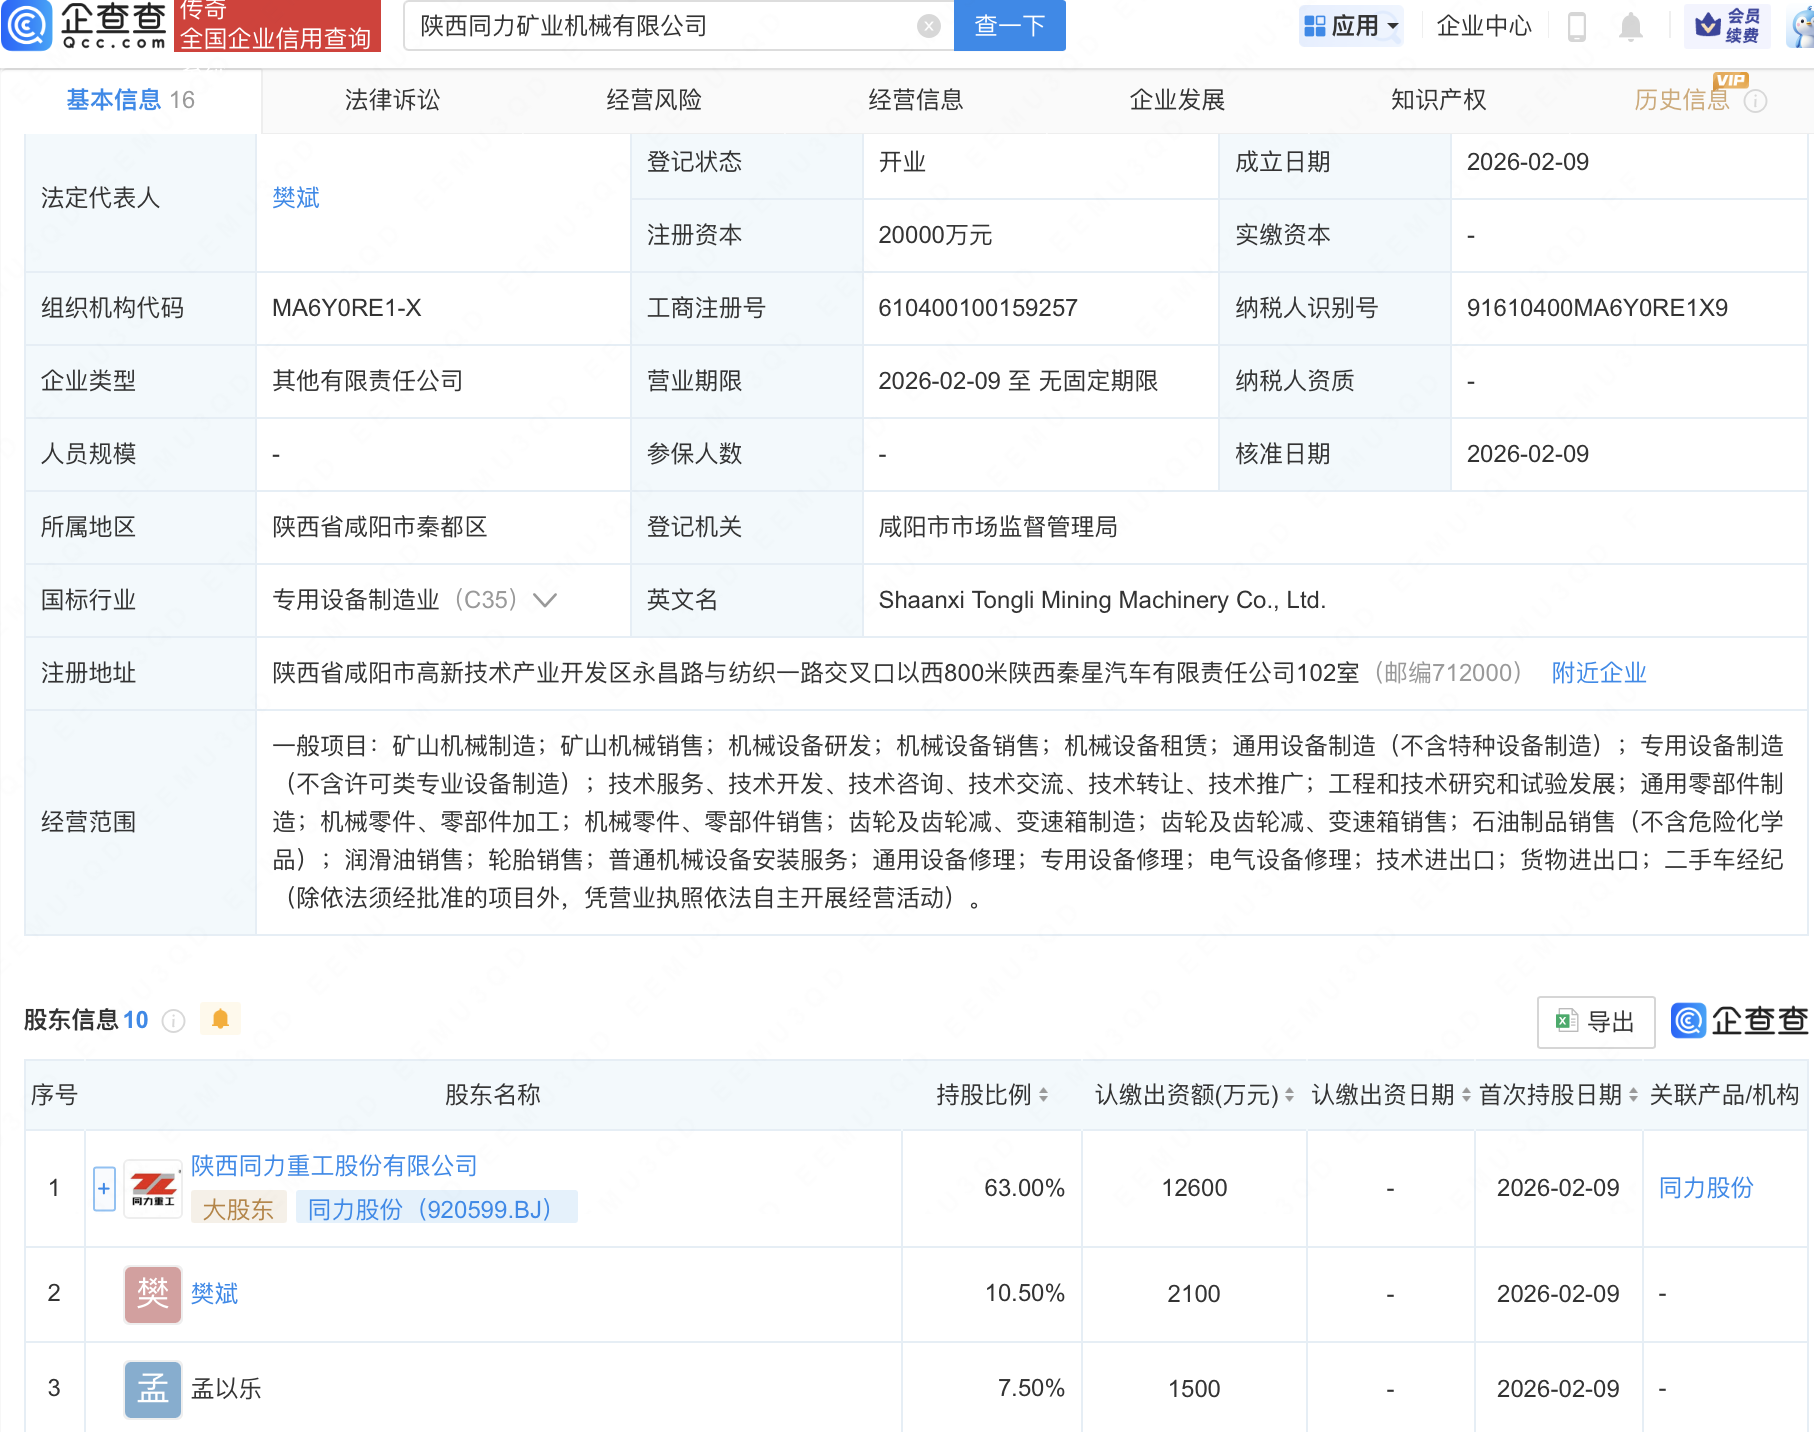Click the shareholder info tooltip icon
The height and width of the screenshot is (1432, 1814).
point(174,1021)
